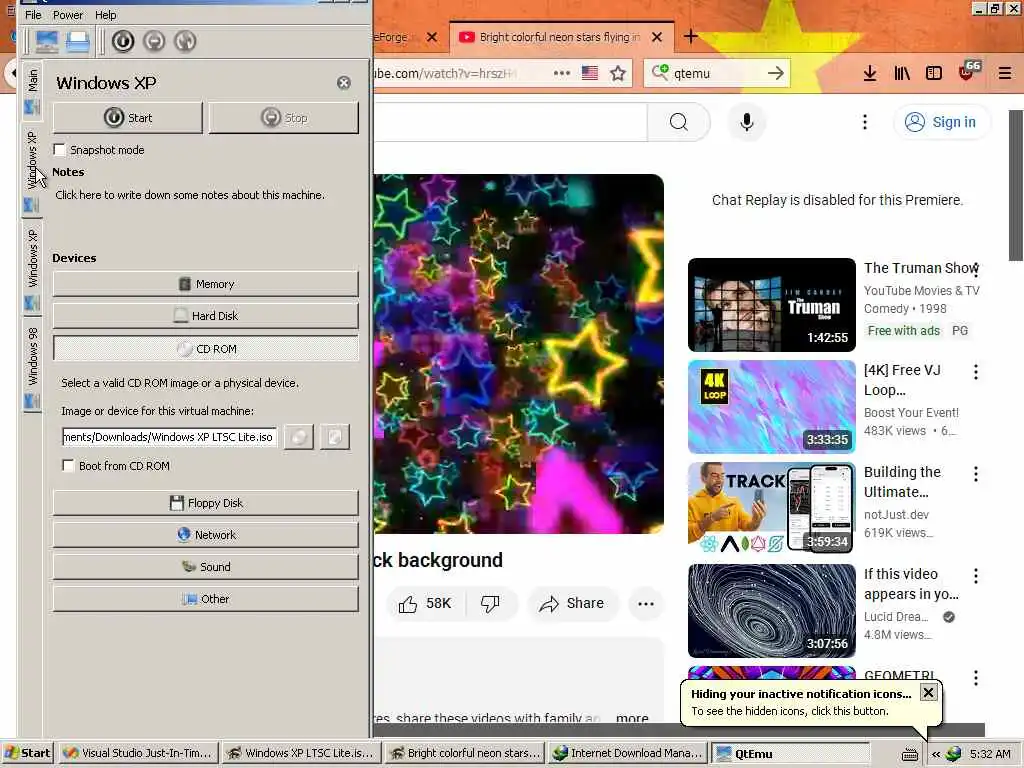Expand the Other devices section
Image resolution: width=1024 pixels, height=768 pixels.
(x=206, y=599)
